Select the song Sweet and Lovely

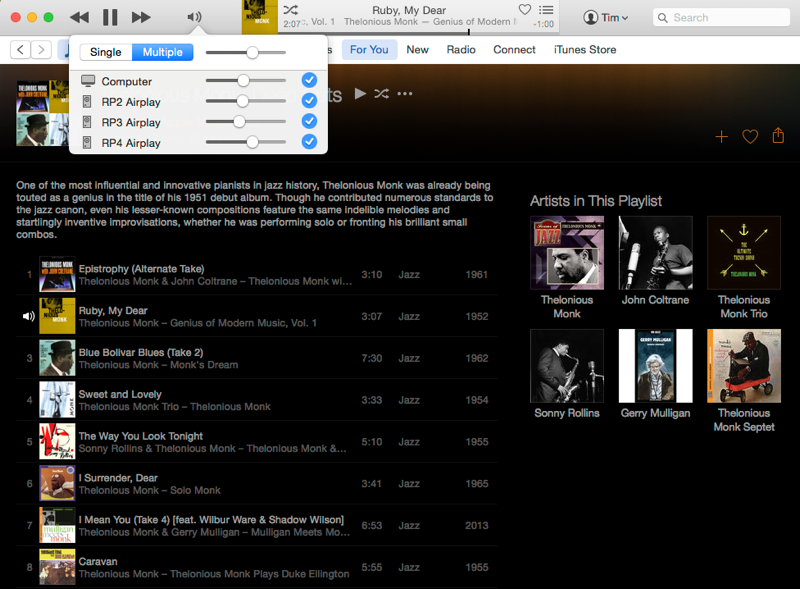(x=257, y=400)
